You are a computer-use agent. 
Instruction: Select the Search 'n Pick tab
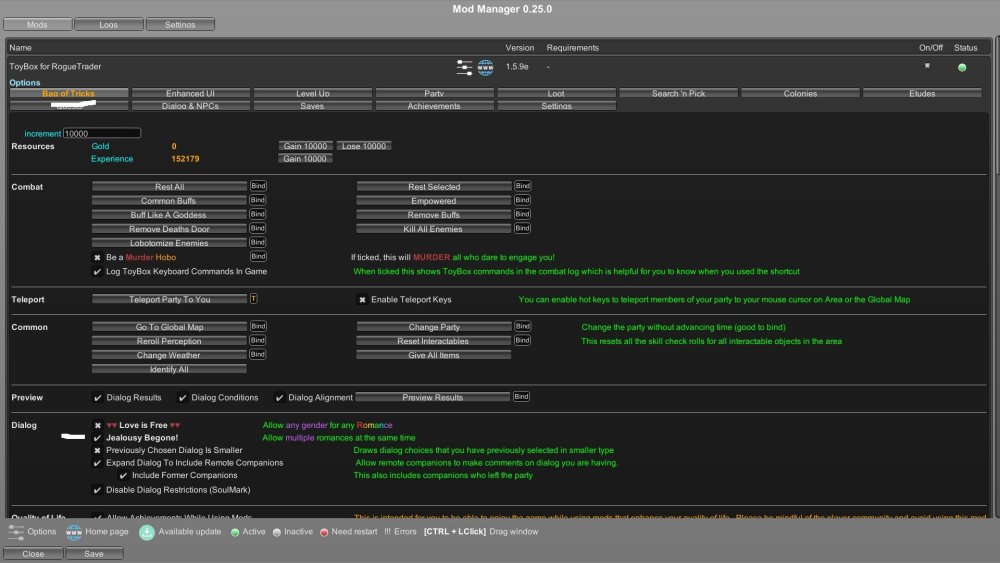[678, 93]
